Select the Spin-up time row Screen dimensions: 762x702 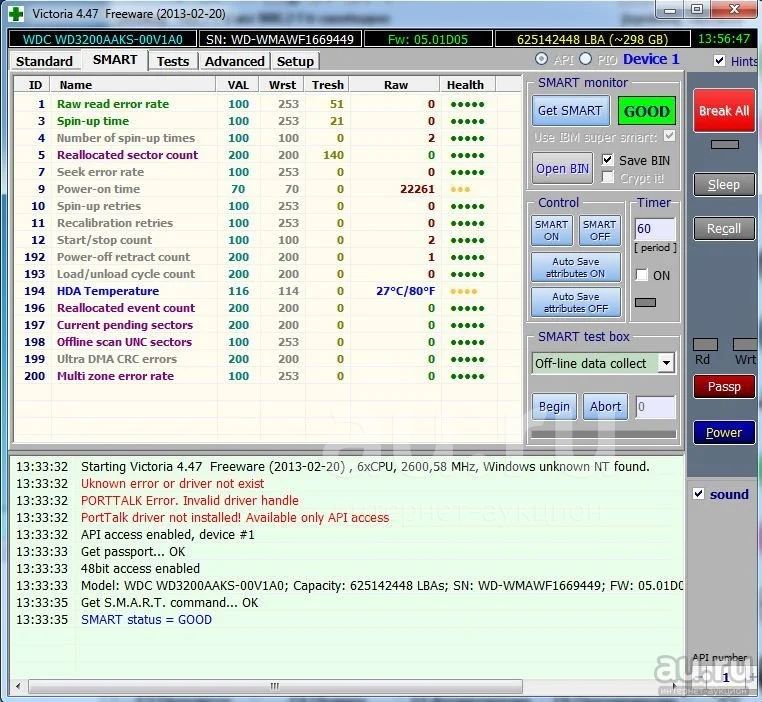pyautogui.click(x=267, y=121)
